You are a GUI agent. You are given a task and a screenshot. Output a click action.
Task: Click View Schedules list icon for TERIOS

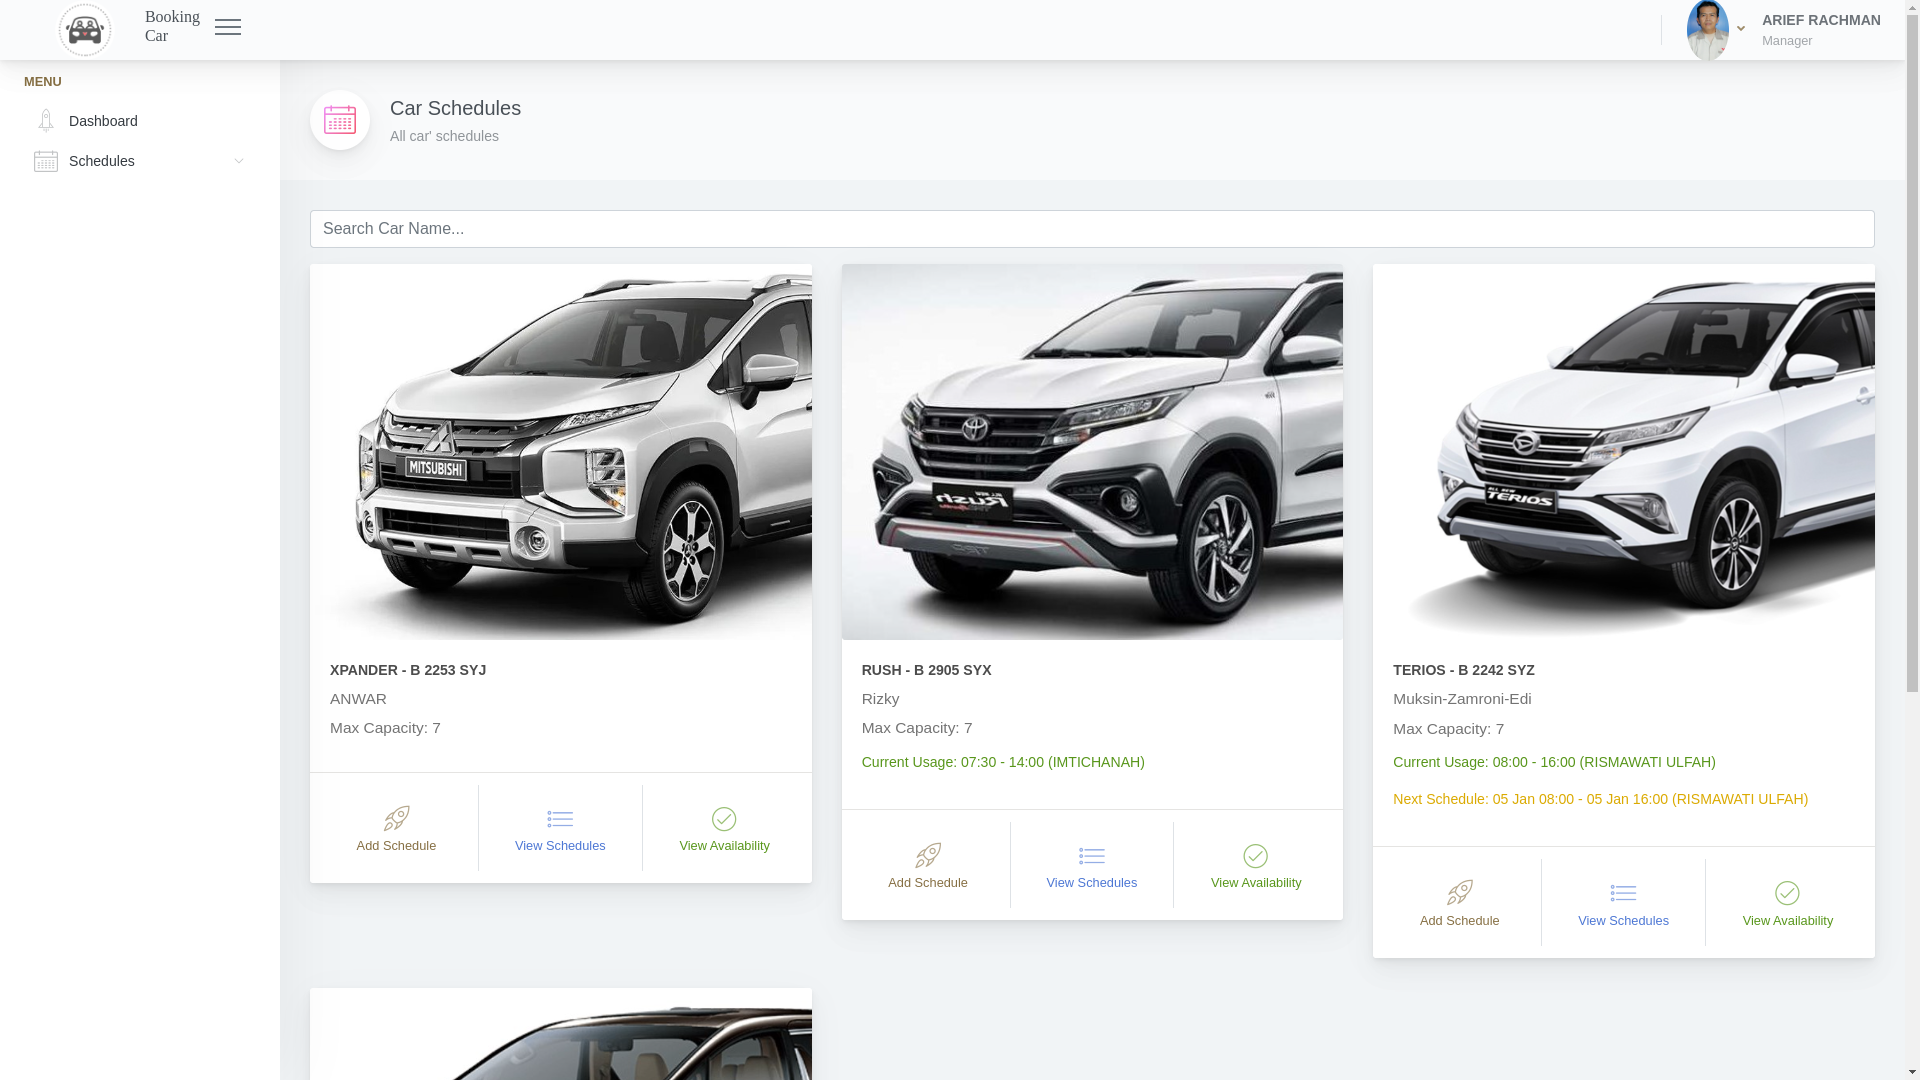click(x=1623, y=893)
